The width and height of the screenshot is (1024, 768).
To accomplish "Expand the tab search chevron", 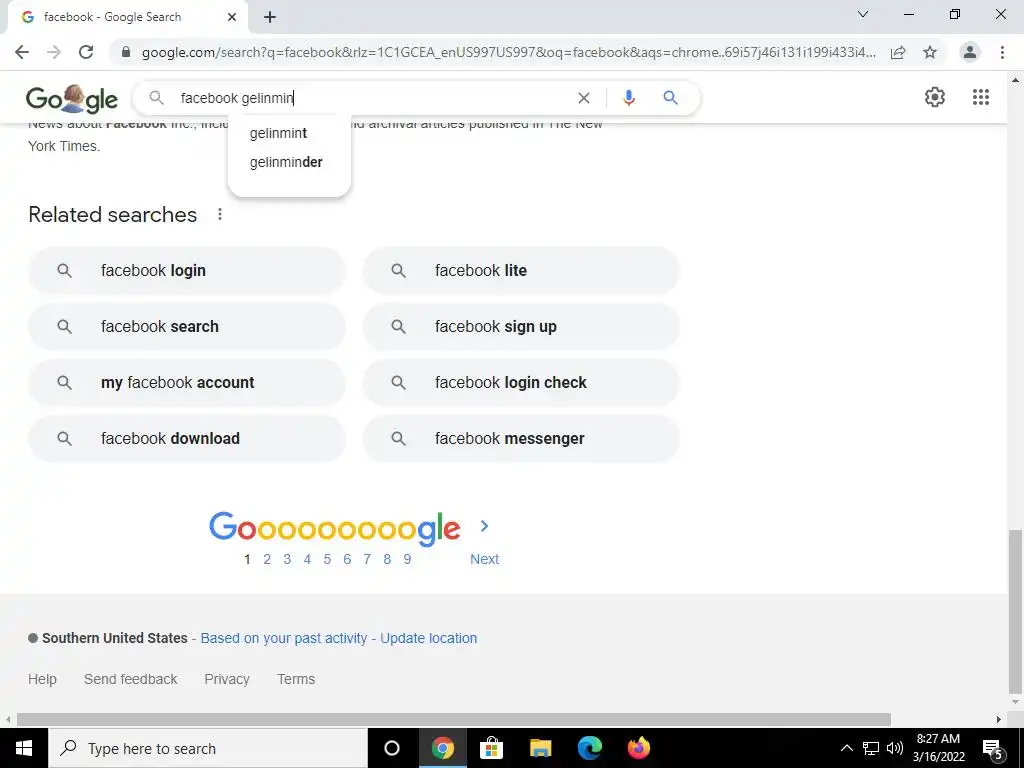I will pos(863,14).
